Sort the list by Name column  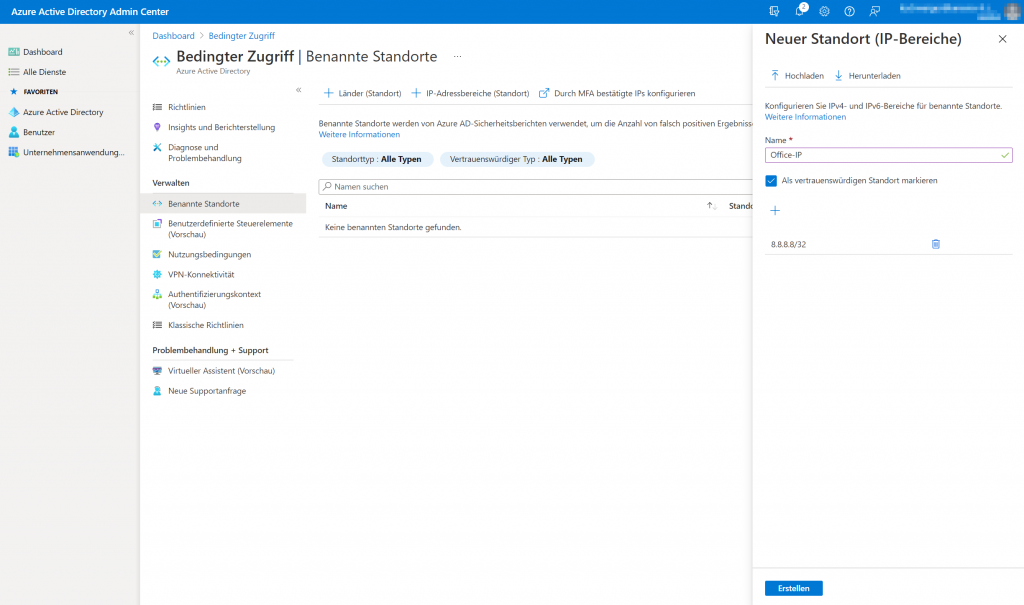tap(711, 206)
